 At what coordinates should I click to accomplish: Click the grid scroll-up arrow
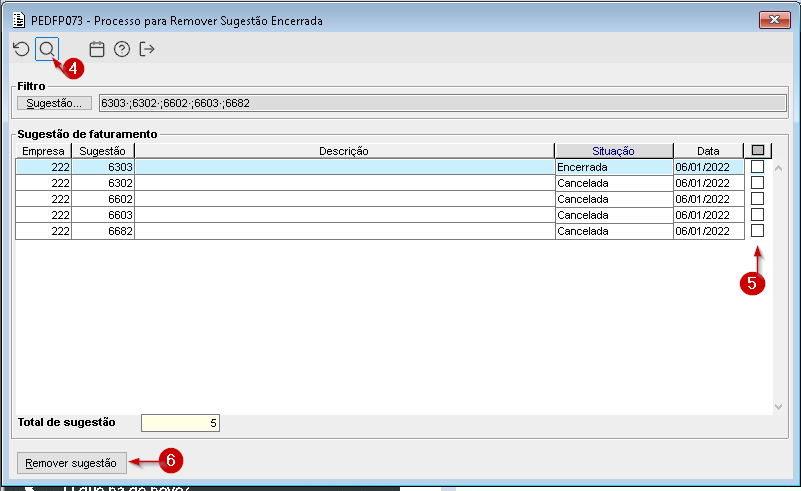(779, 168)
